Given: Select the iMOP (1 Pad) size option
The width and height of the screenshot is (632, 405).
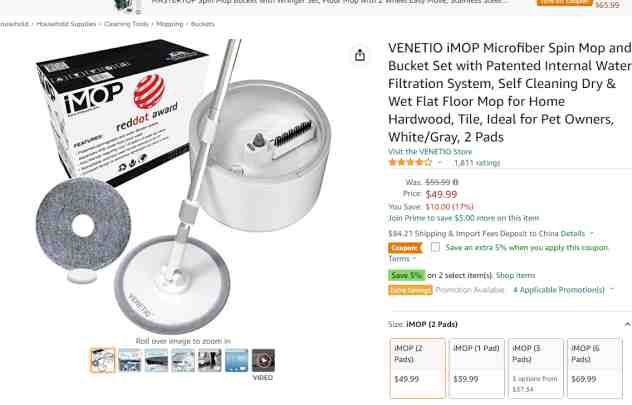Looking at the screenshot, I should [476, 368].
